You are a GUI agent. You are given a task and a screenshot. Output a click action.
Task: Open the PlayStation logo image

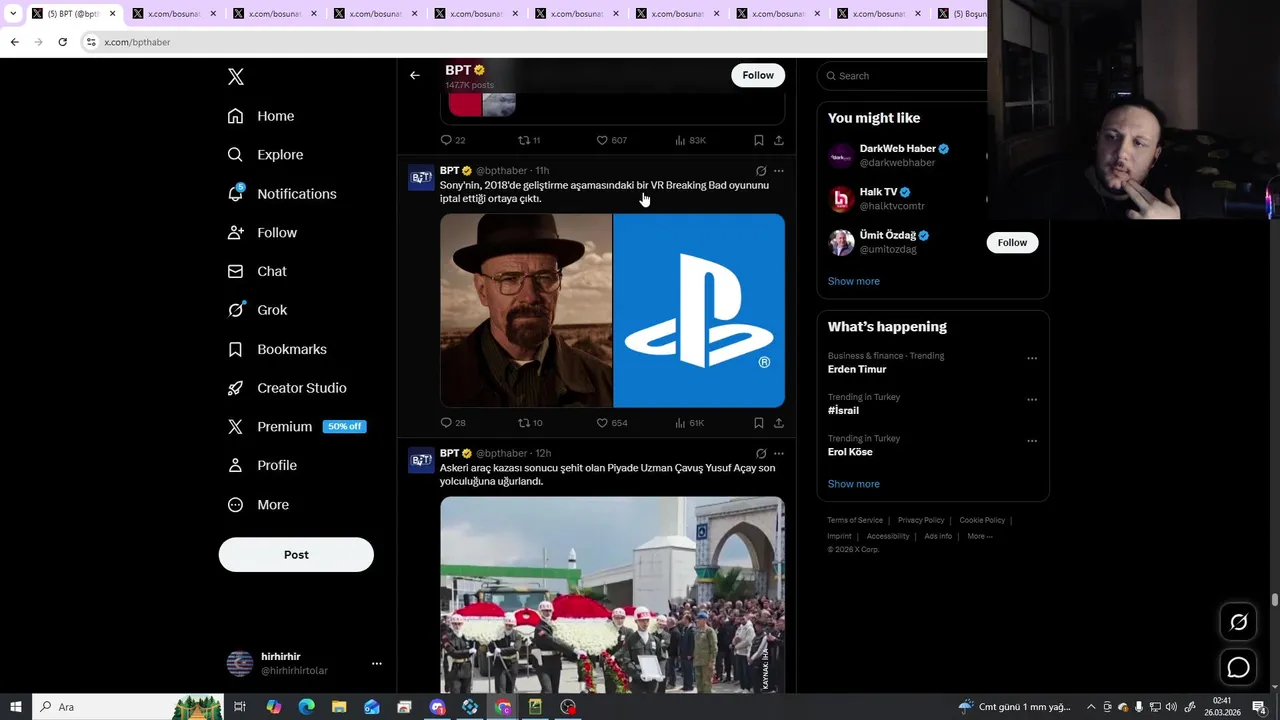tap(699, 311)
